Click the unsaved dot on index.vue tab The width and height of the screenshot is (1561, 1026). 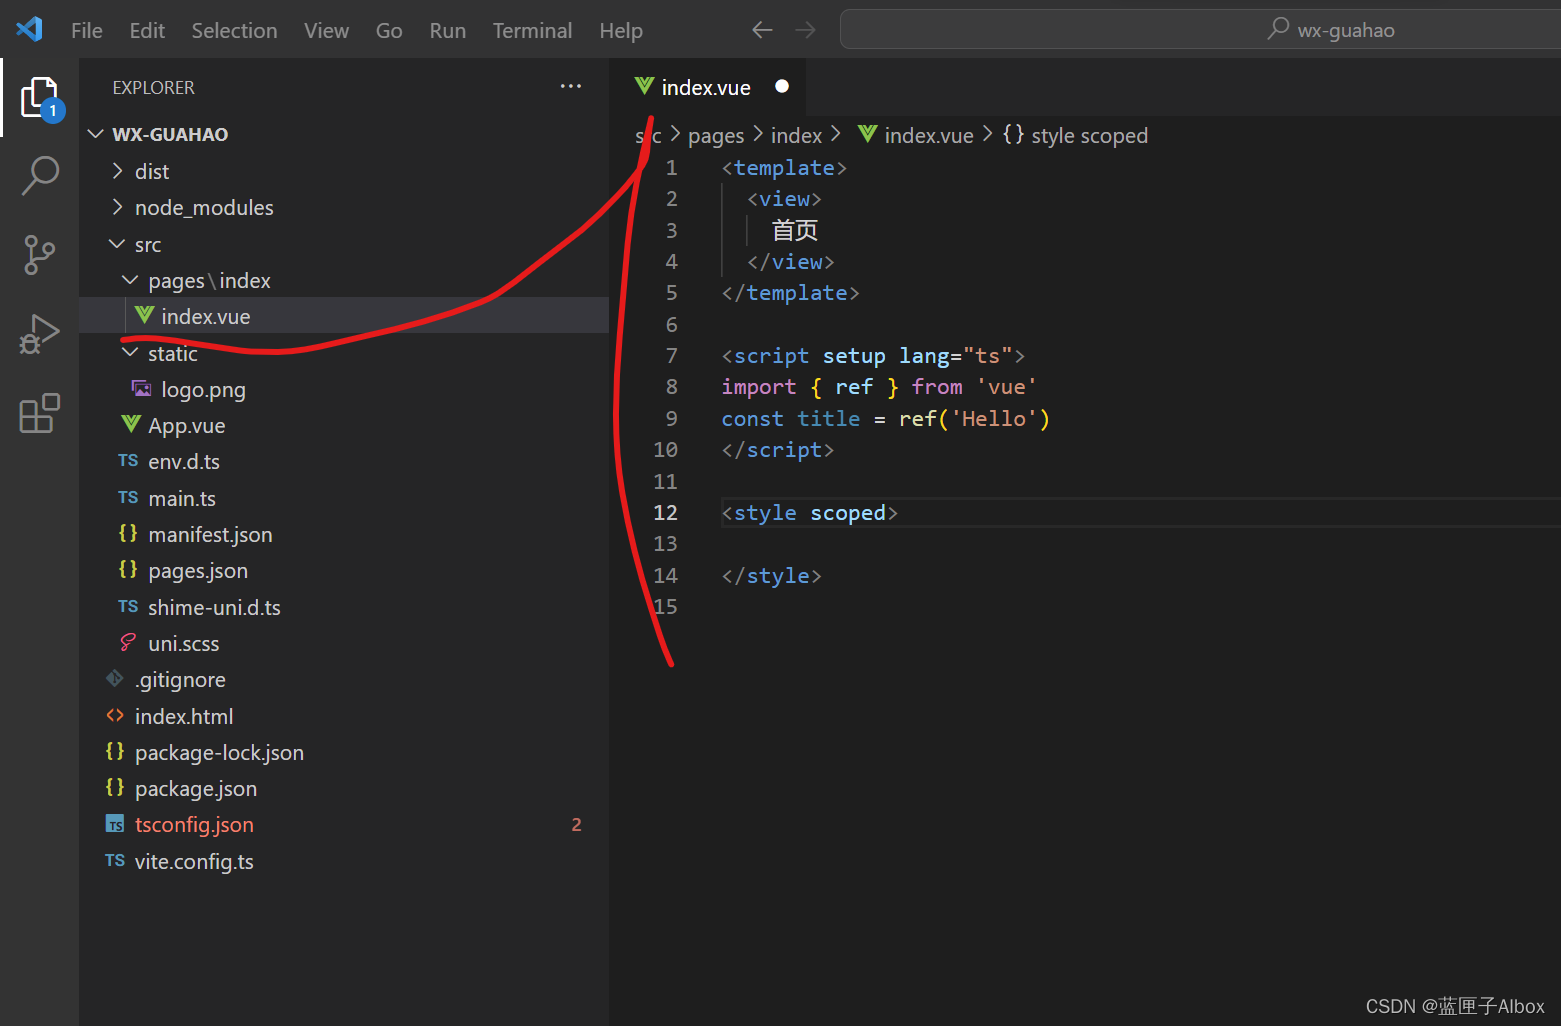pos(782,87)
